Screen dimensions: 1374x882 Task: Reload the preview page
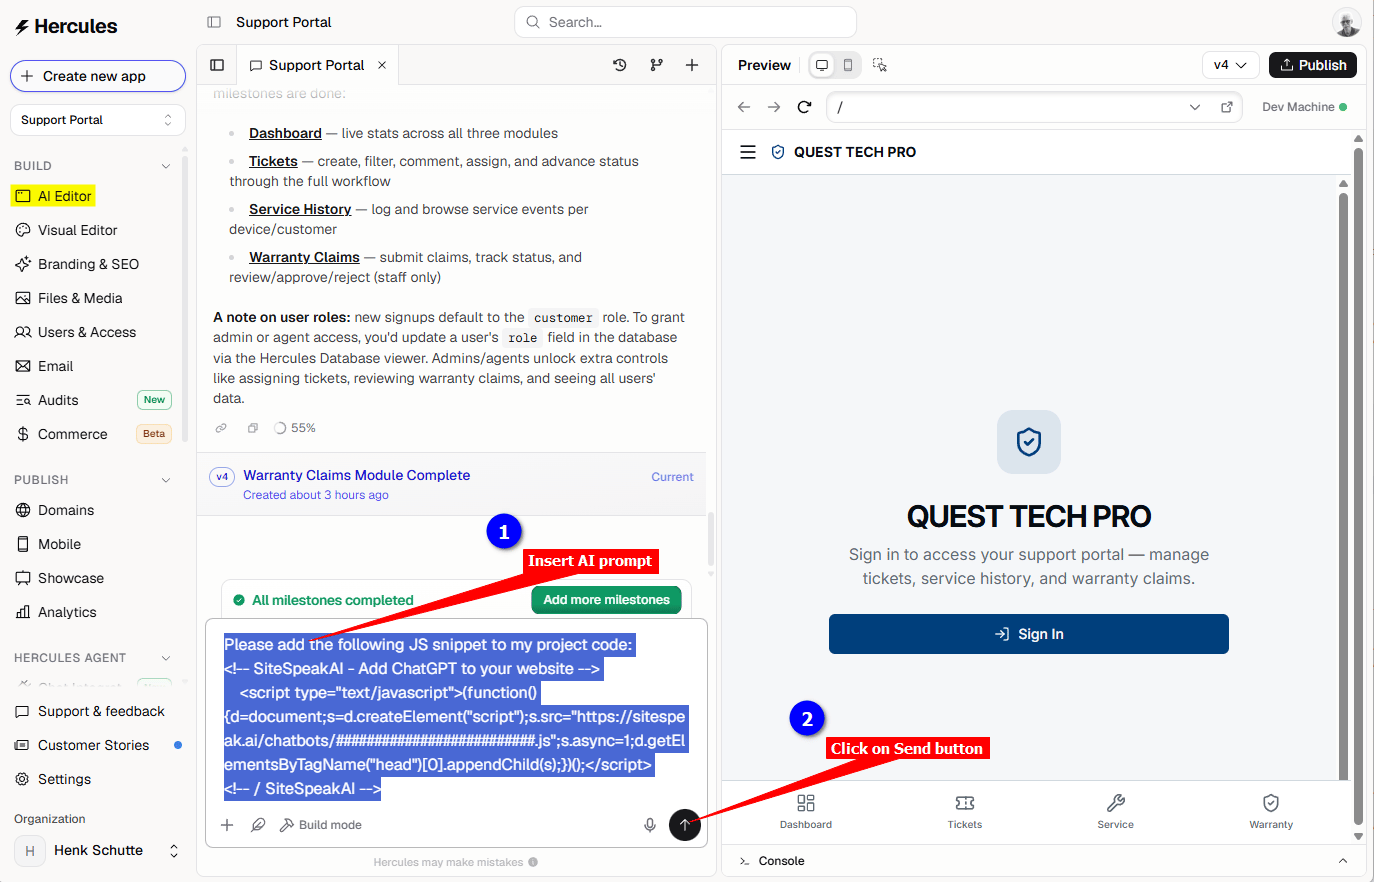pos(804,107)
